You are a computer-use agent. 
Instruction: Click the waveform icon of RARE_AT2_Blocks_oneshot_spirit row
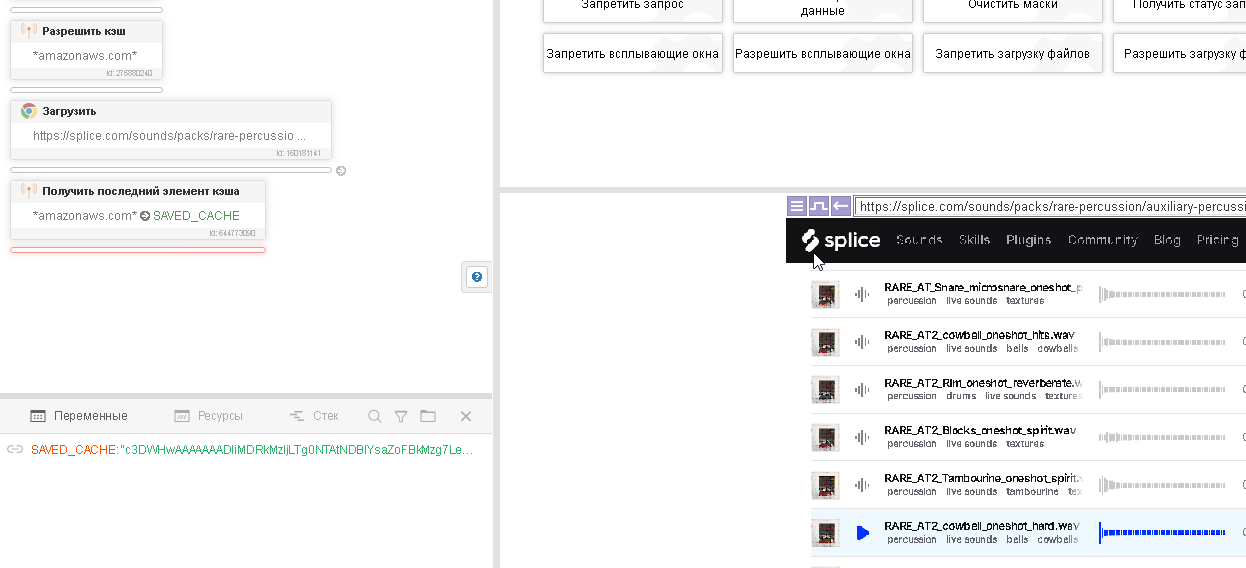(862, 437)
